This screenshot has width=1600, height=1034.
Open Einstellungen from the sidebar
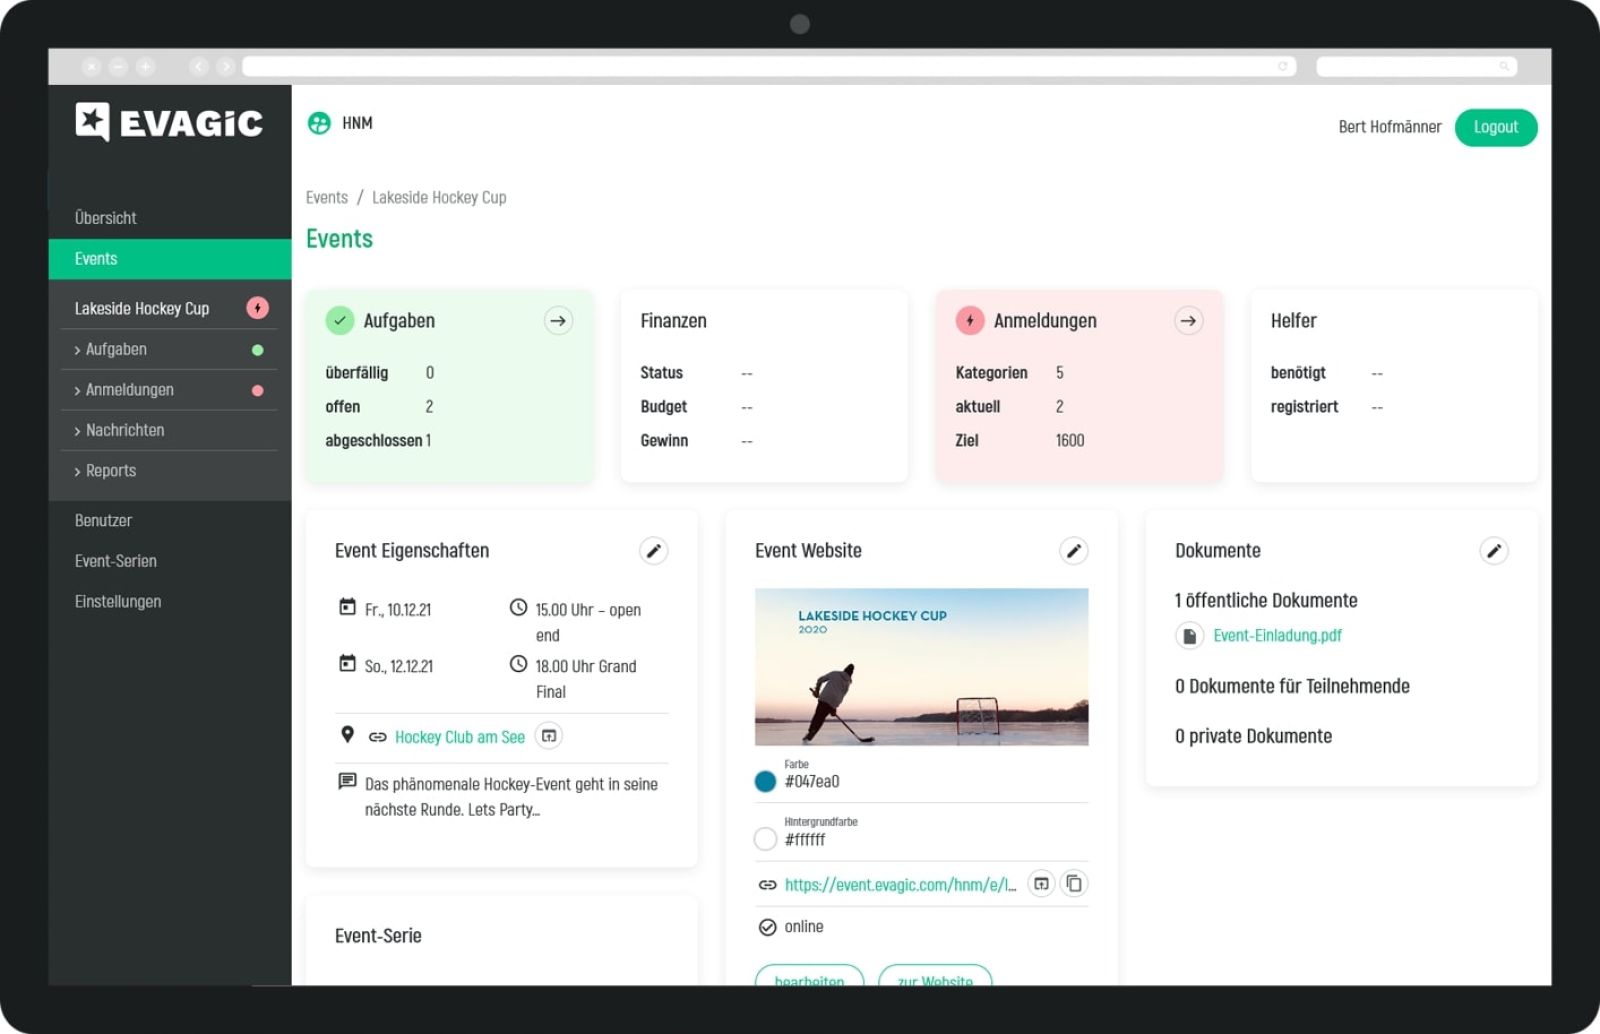[117, 601]
